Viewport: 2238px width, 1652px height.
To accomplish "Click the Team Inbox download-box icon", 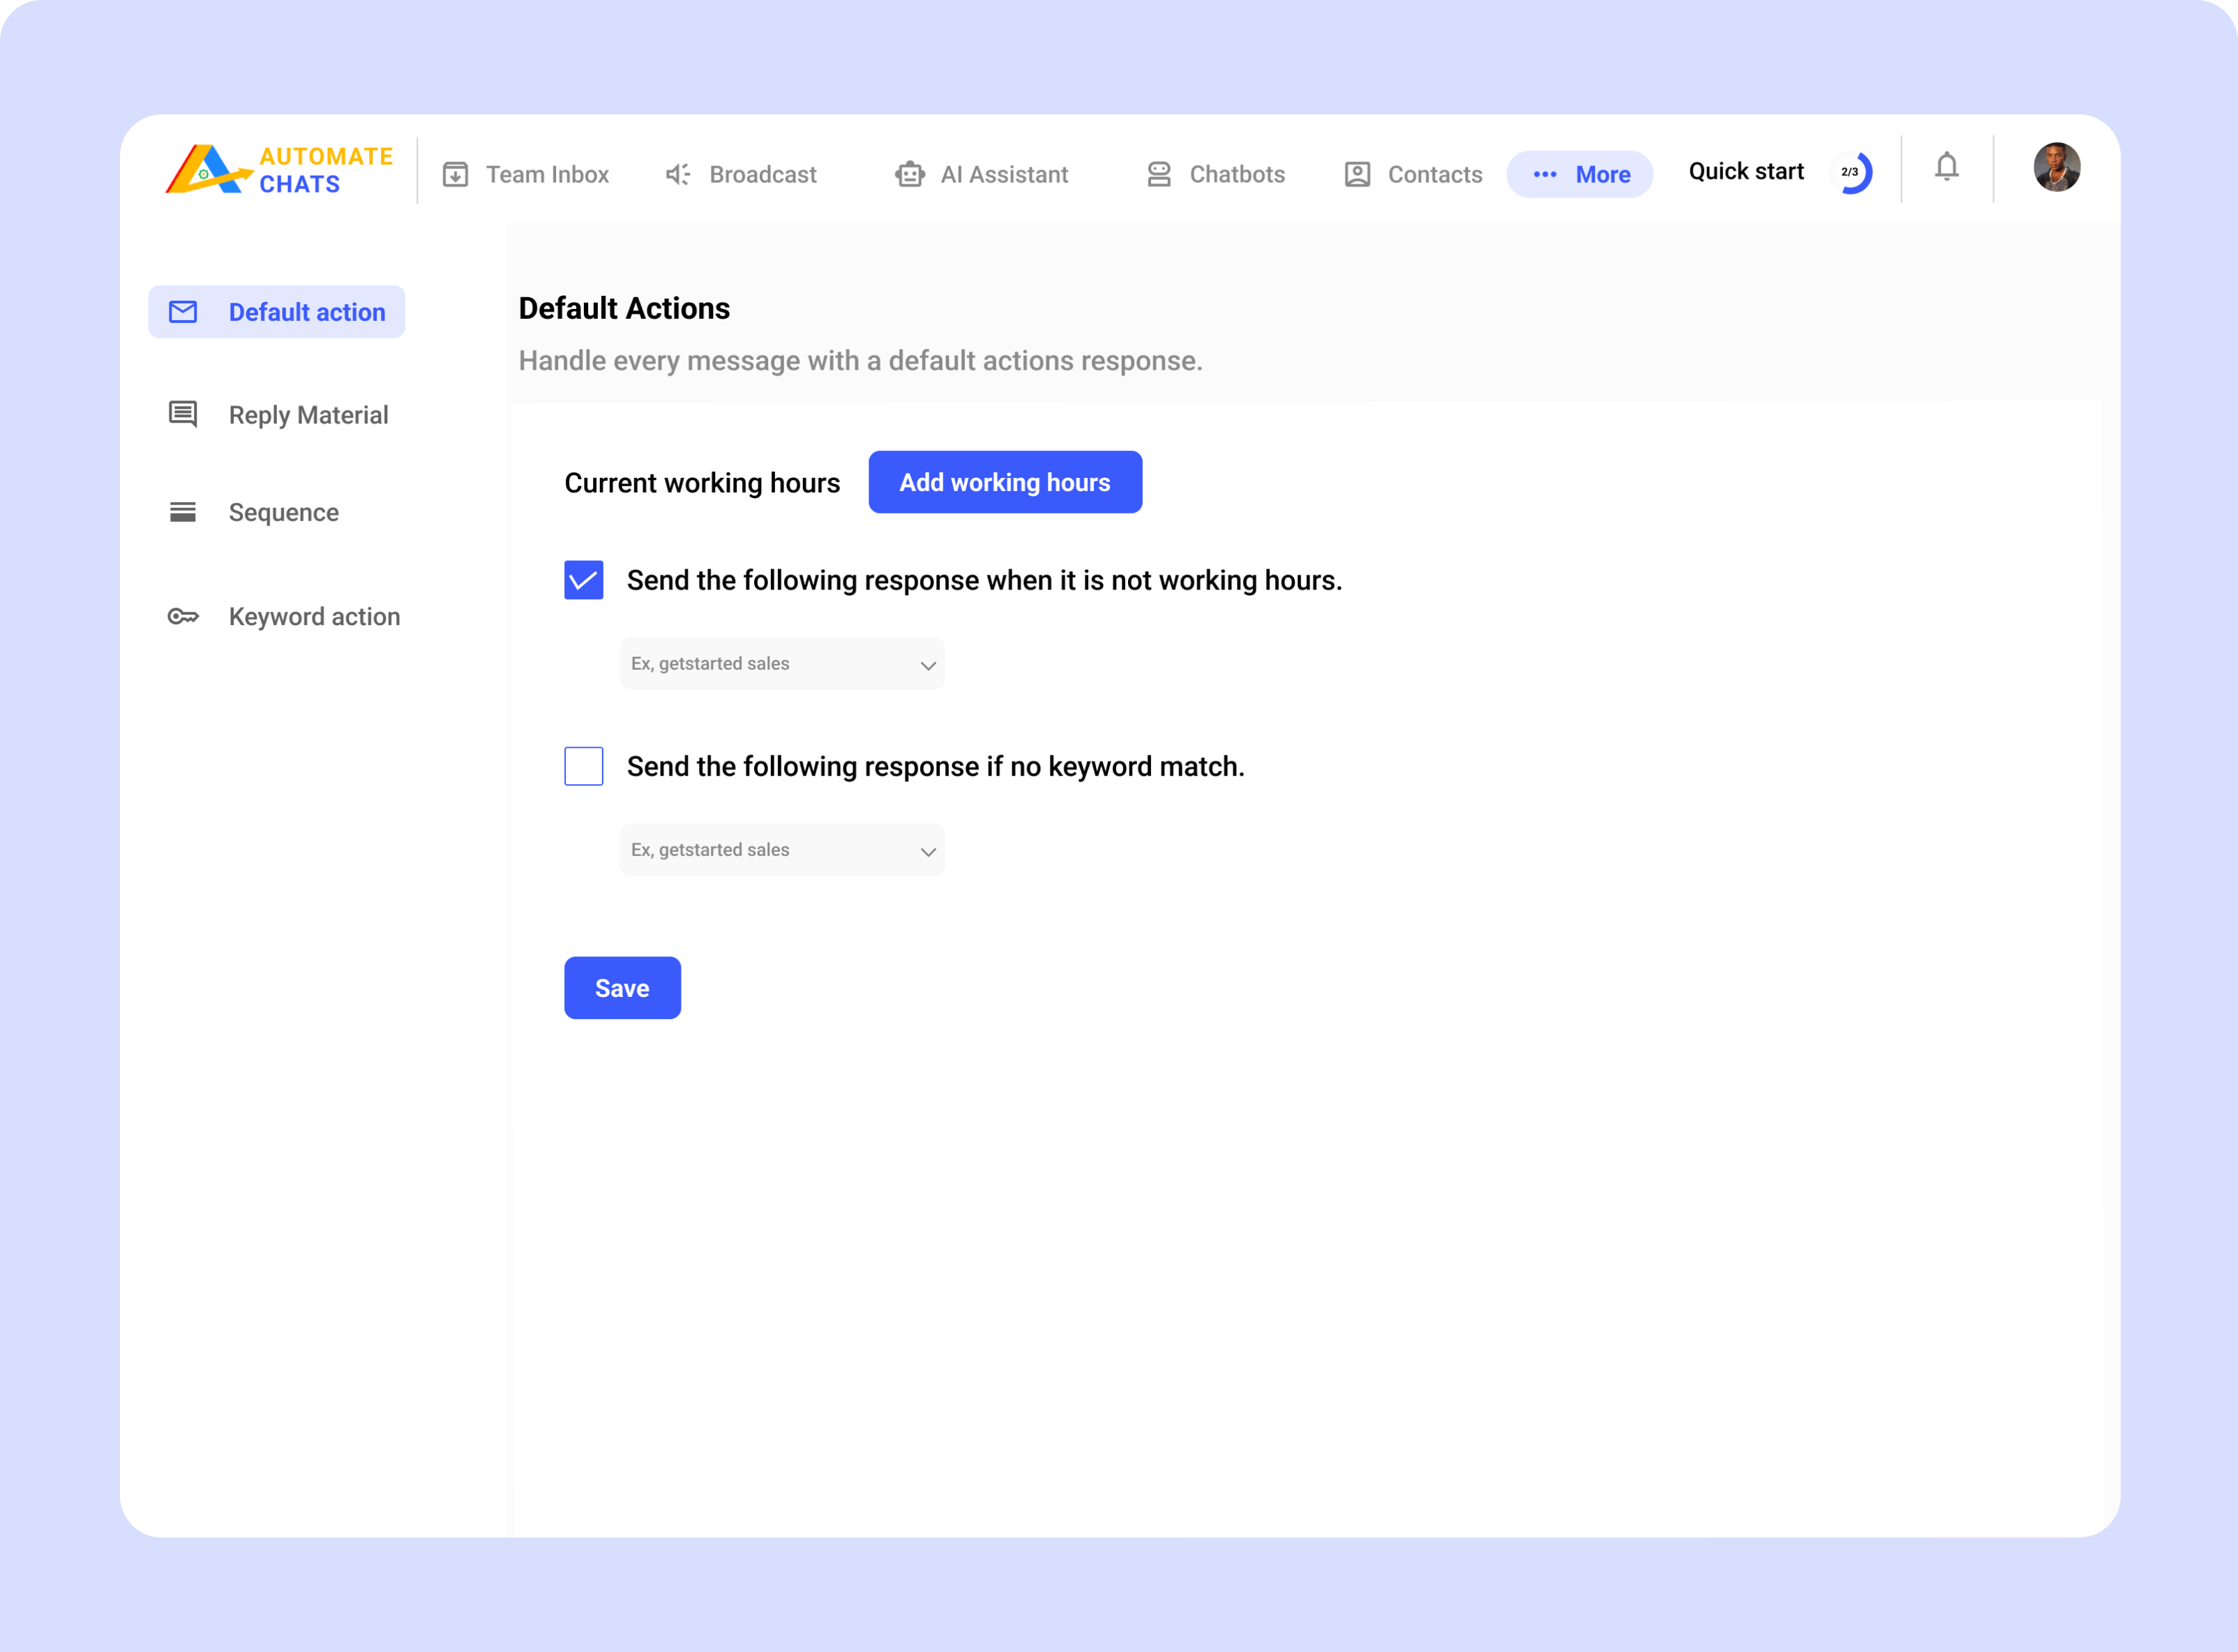I will (x=455, y=175).
